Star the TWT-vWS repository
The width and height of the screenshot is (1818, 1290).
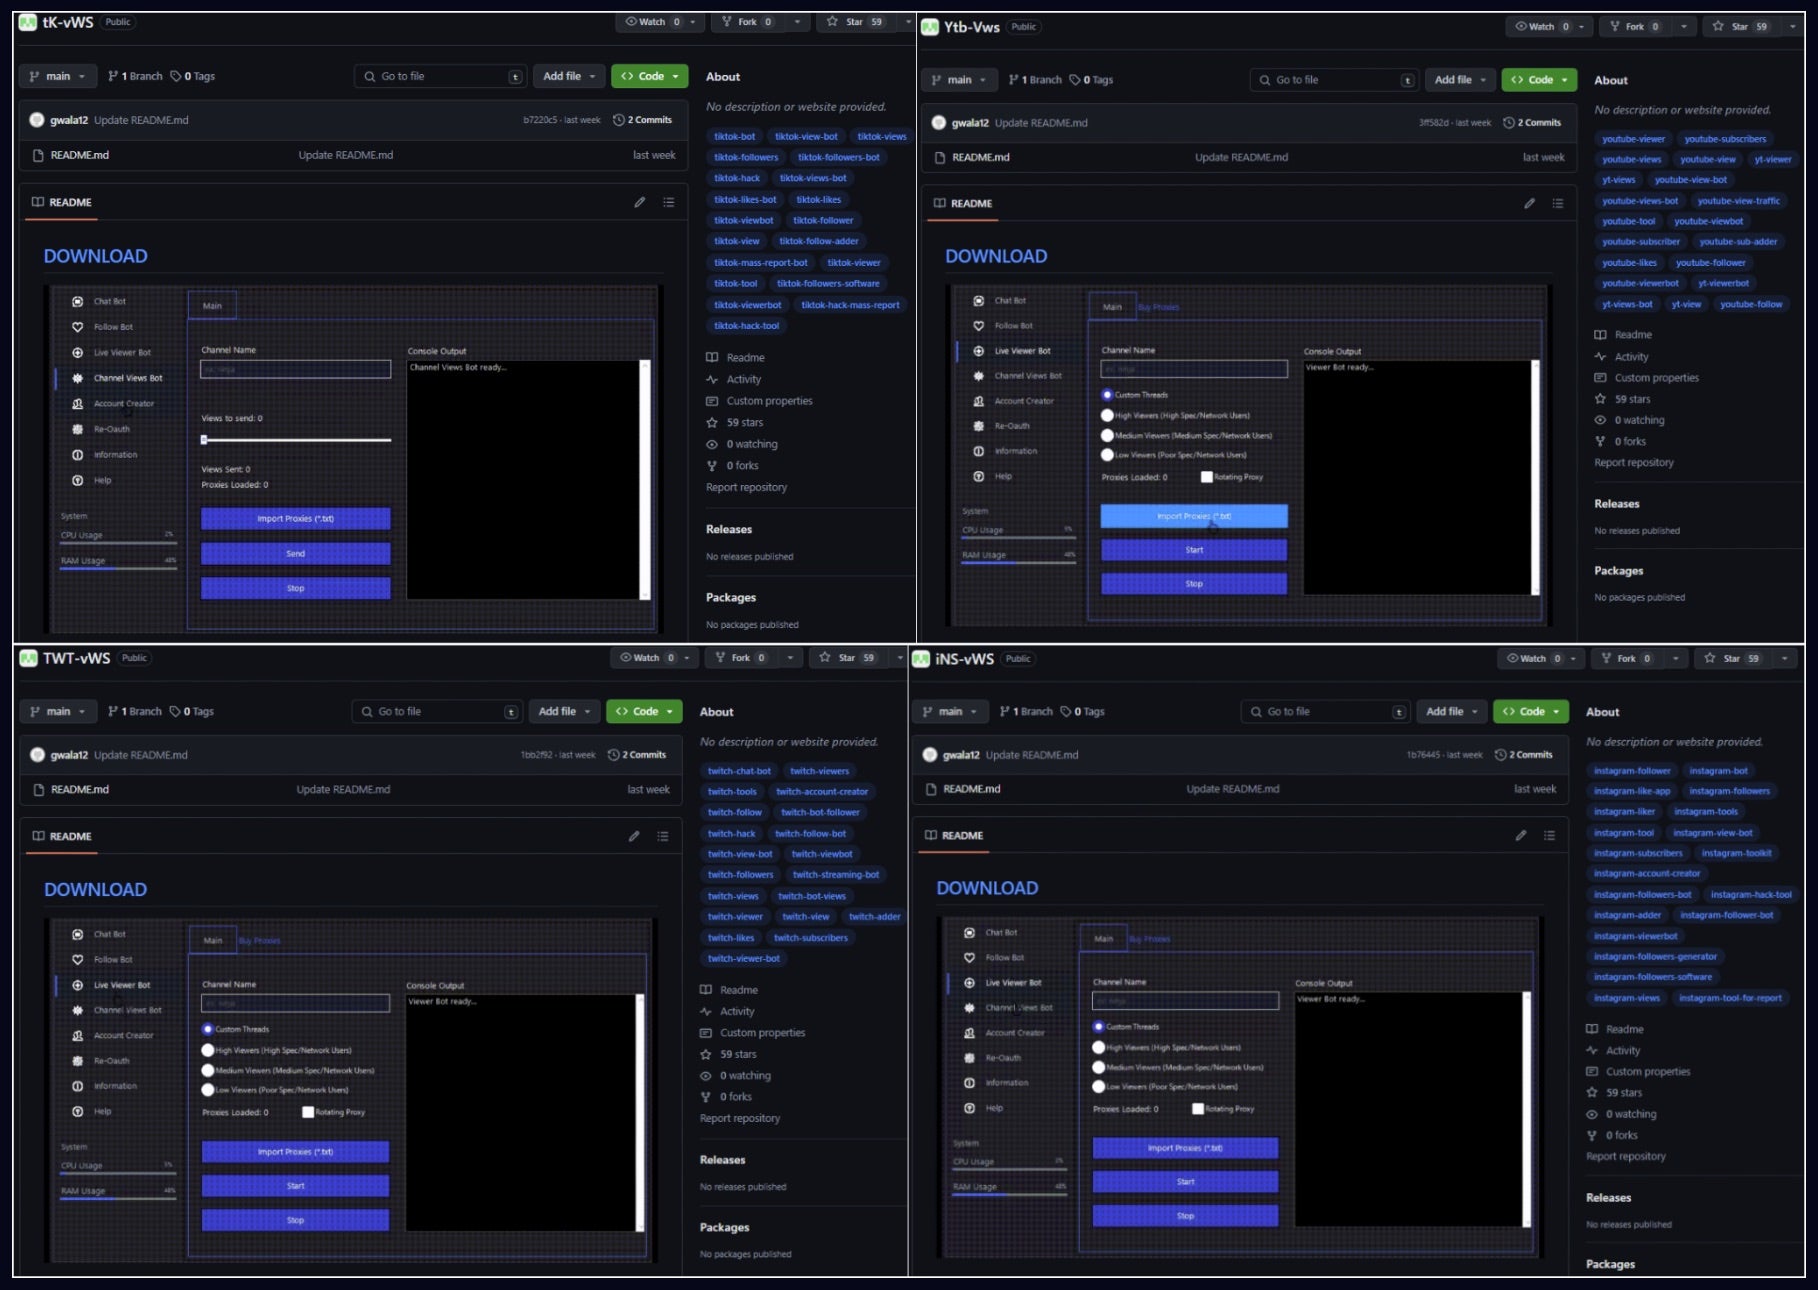846,658
